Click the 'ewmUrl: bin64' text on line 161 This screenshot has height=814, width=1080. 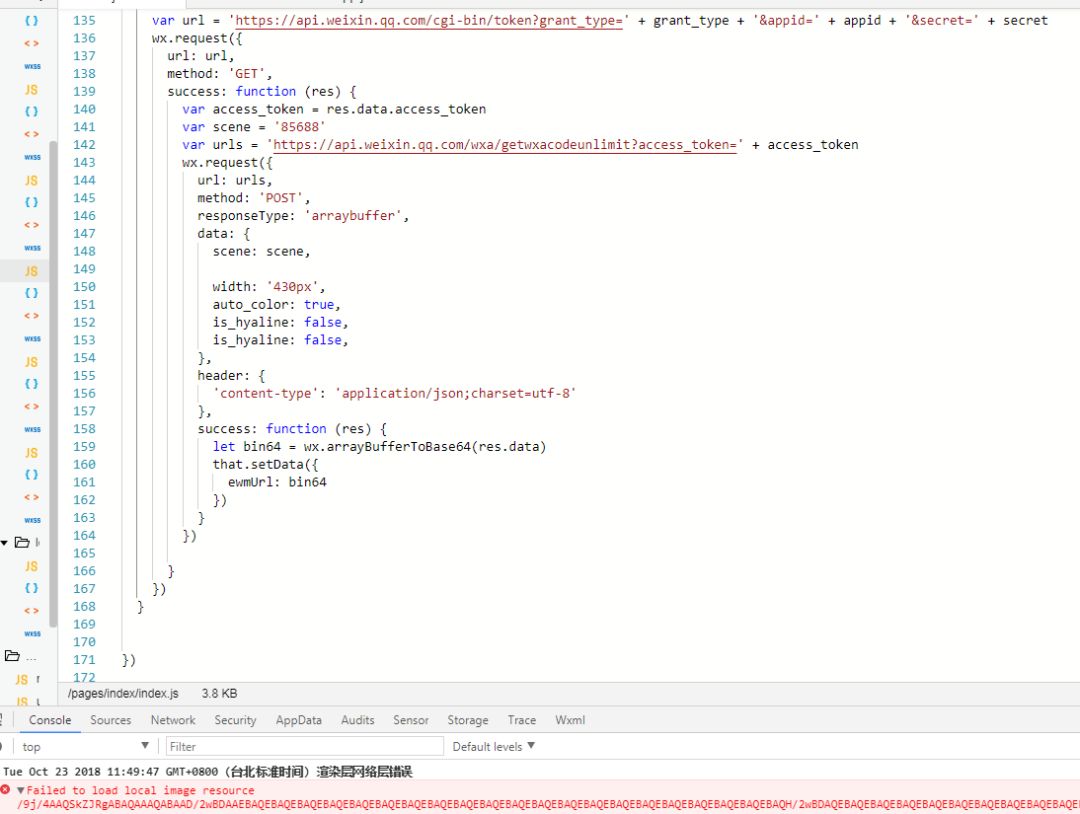point(277,482)
